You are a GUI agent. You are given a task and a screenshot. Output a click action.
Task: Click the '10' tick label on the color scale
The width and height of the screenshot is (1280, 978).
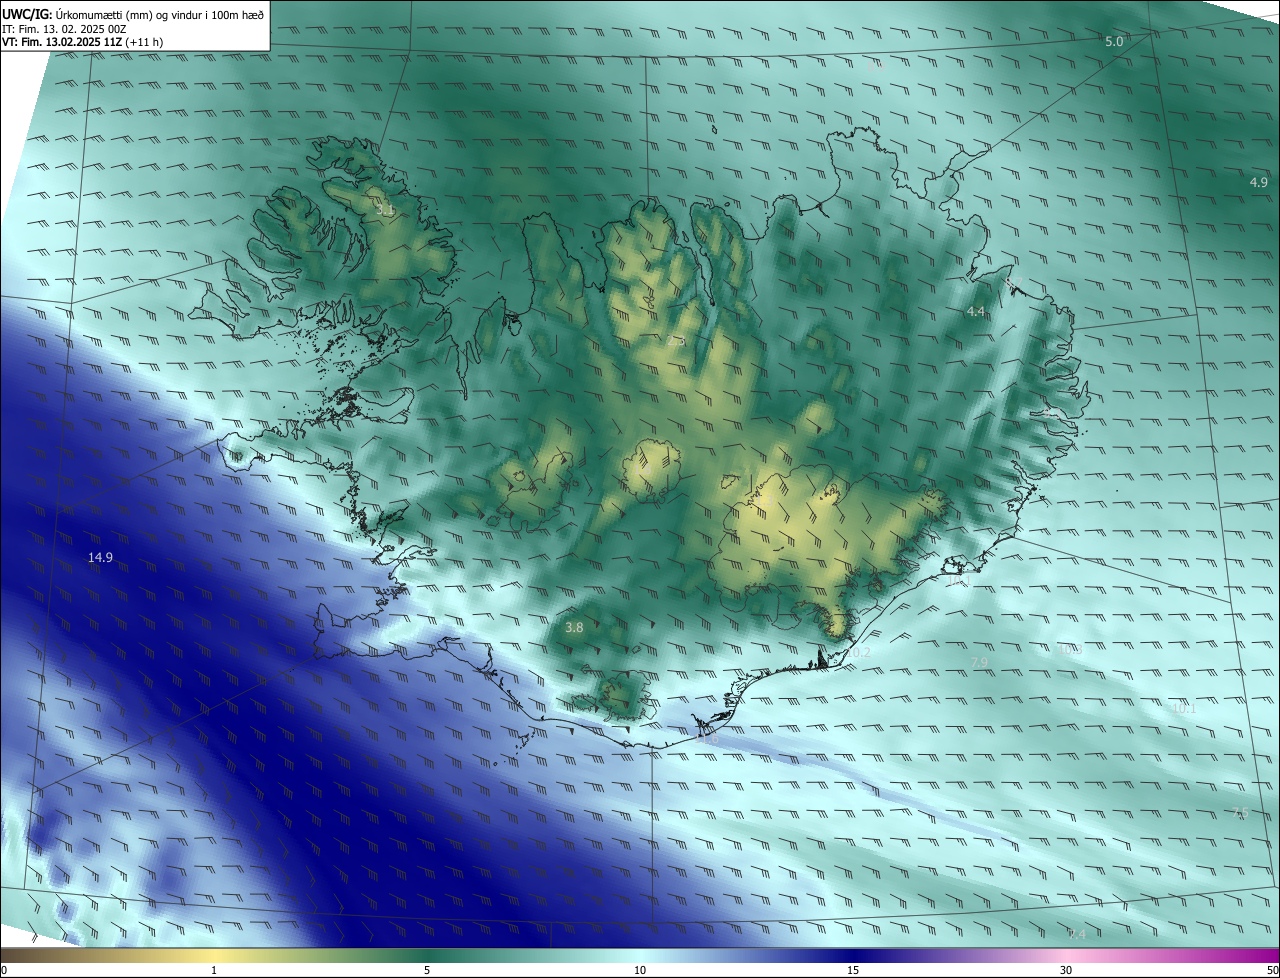(x=640, y=970)
